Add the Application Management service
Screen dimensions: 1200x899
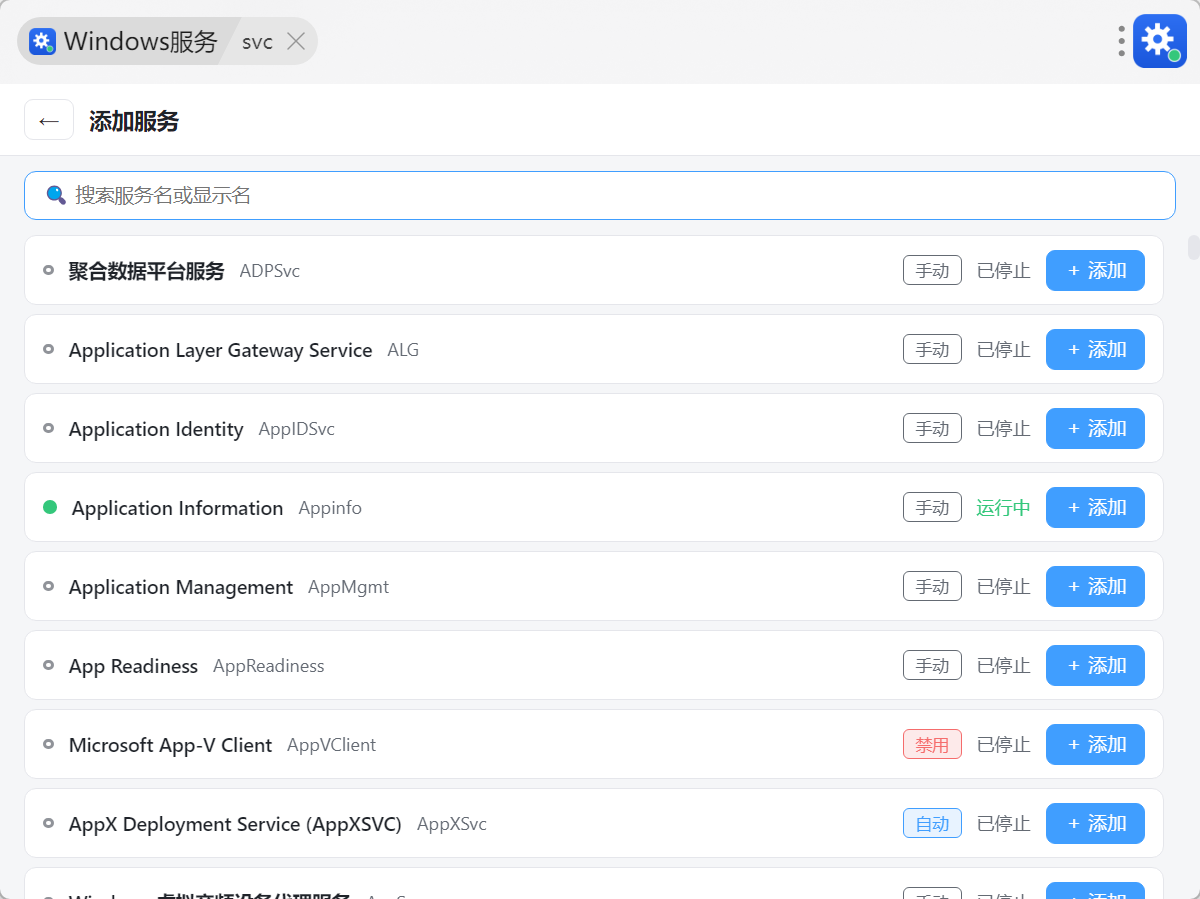click(x=1095, y=586)
